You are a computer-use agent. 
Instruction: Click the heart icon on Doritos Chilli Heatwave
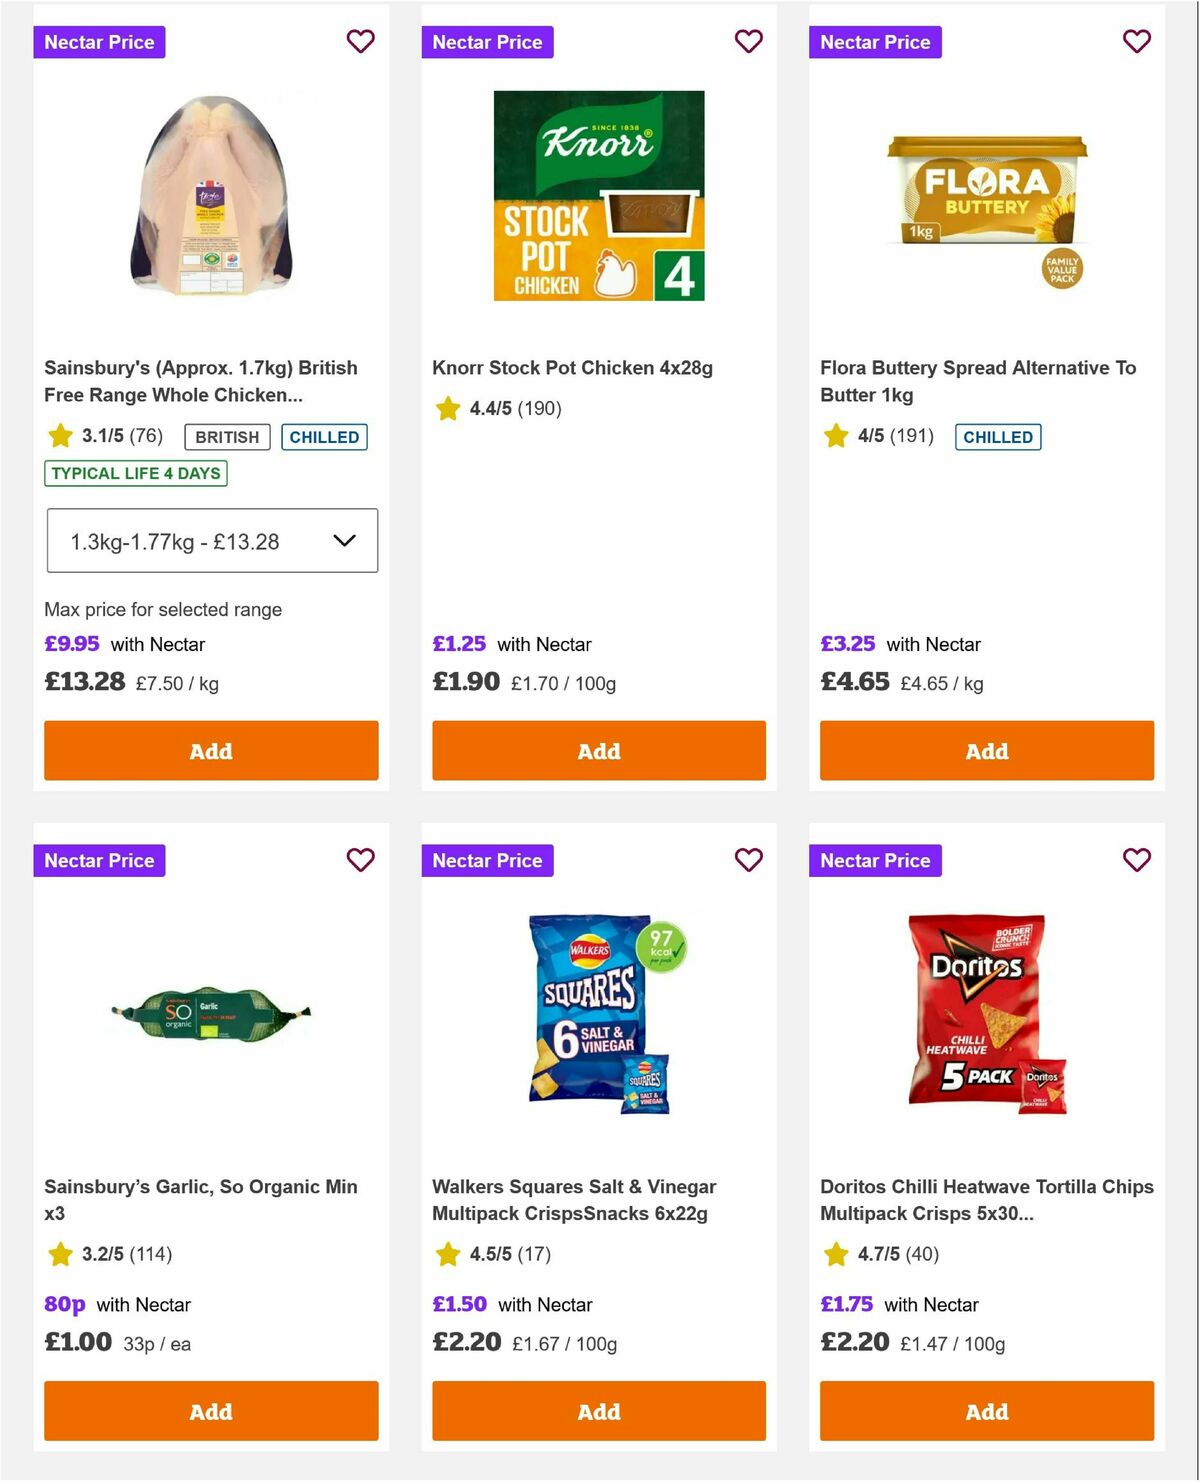pos(1136,860)
